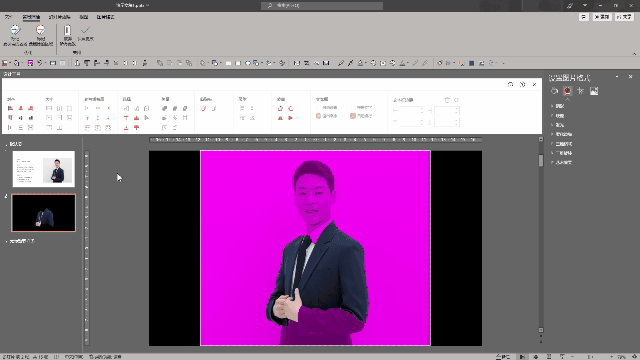Viewport: 640px width, 360px height.
Task: Expand the Reflection section
Action: (x=559, y=116)
